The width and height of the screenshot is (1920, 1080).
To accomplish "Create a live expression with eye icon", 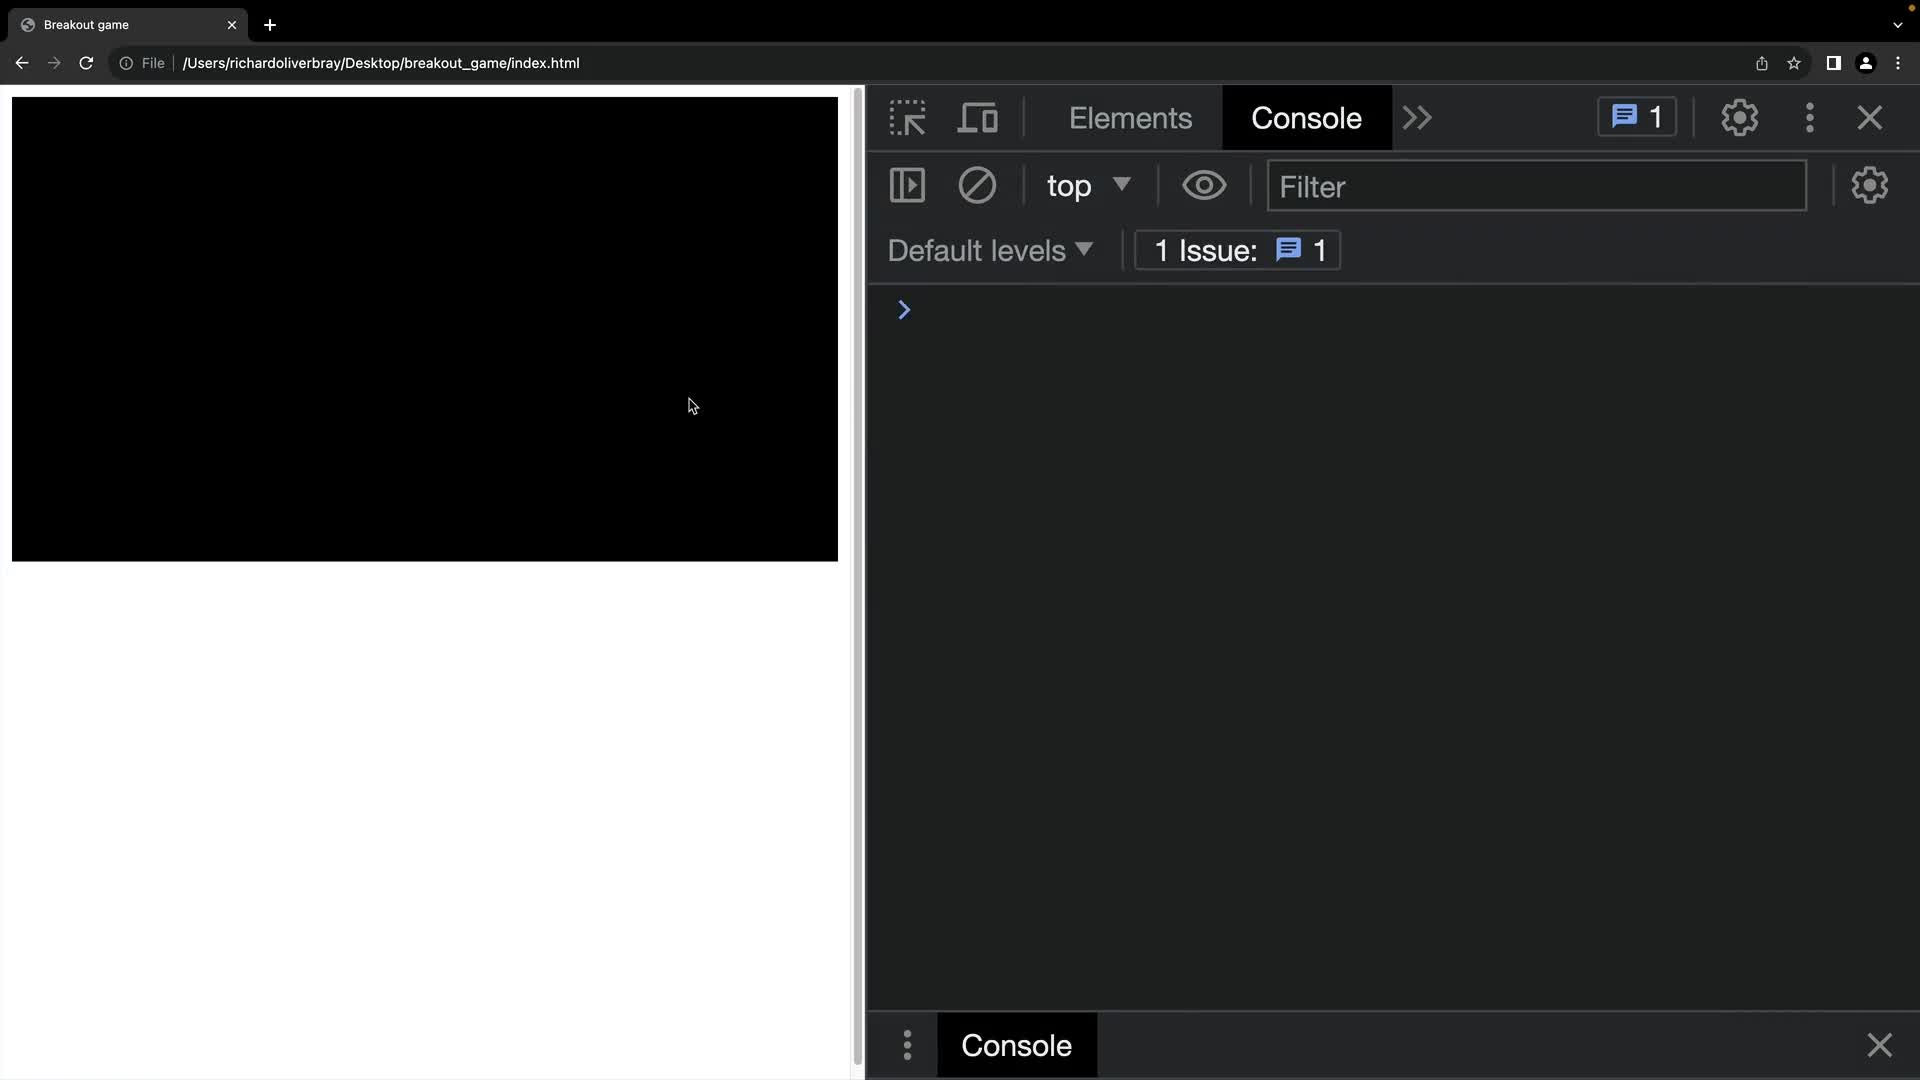I will click(1204, 185).
